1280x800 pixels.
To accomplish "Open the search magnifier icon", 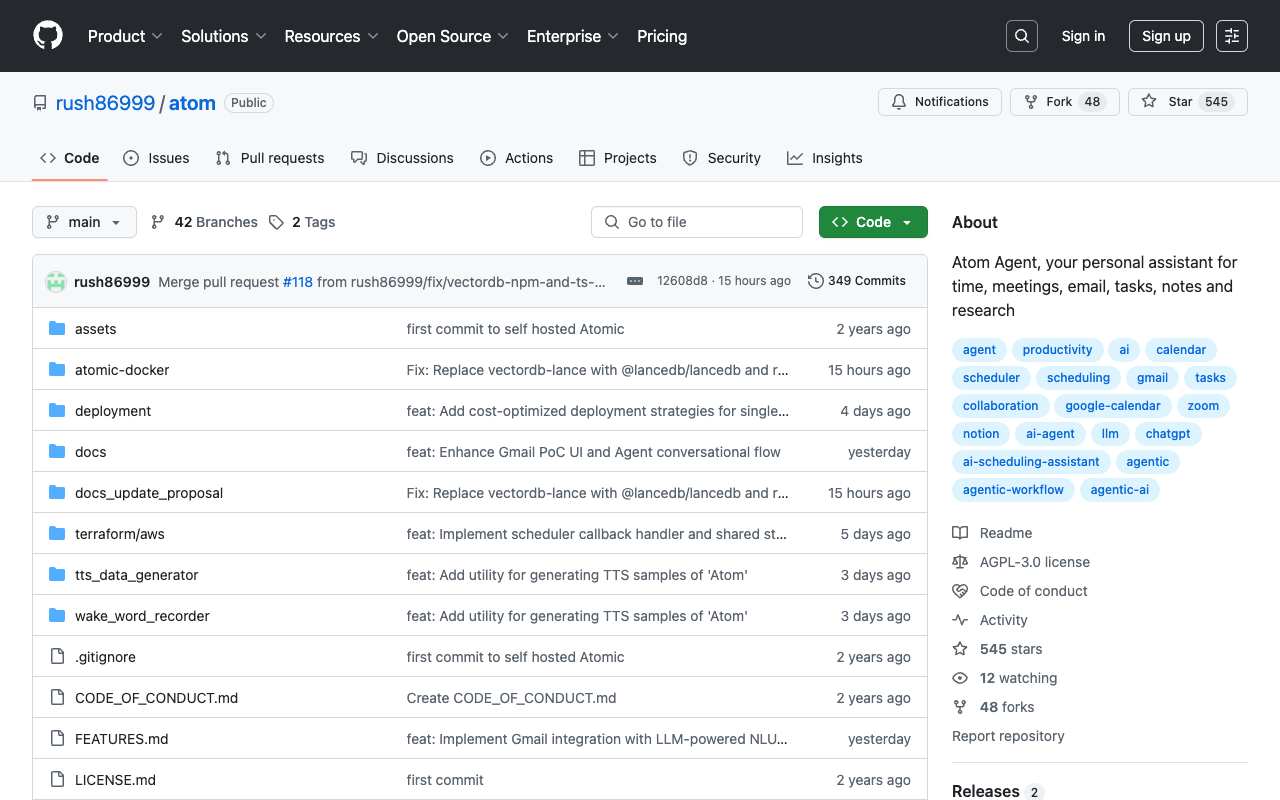I will [1021, 36].
